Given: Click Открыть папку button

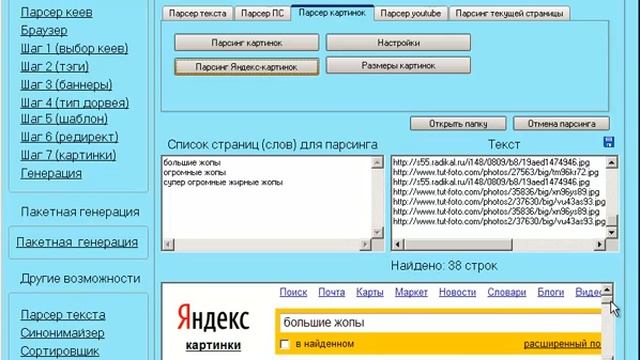Looking at the screenshot, I should coord(458,124).
